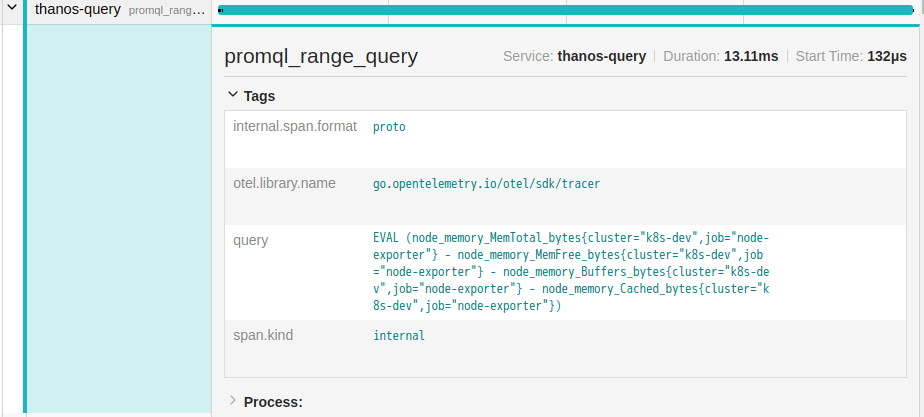This screenshot has width=924, height=417.
Task: Click the promql_range_query span title
Action: [x=321, y=57]
